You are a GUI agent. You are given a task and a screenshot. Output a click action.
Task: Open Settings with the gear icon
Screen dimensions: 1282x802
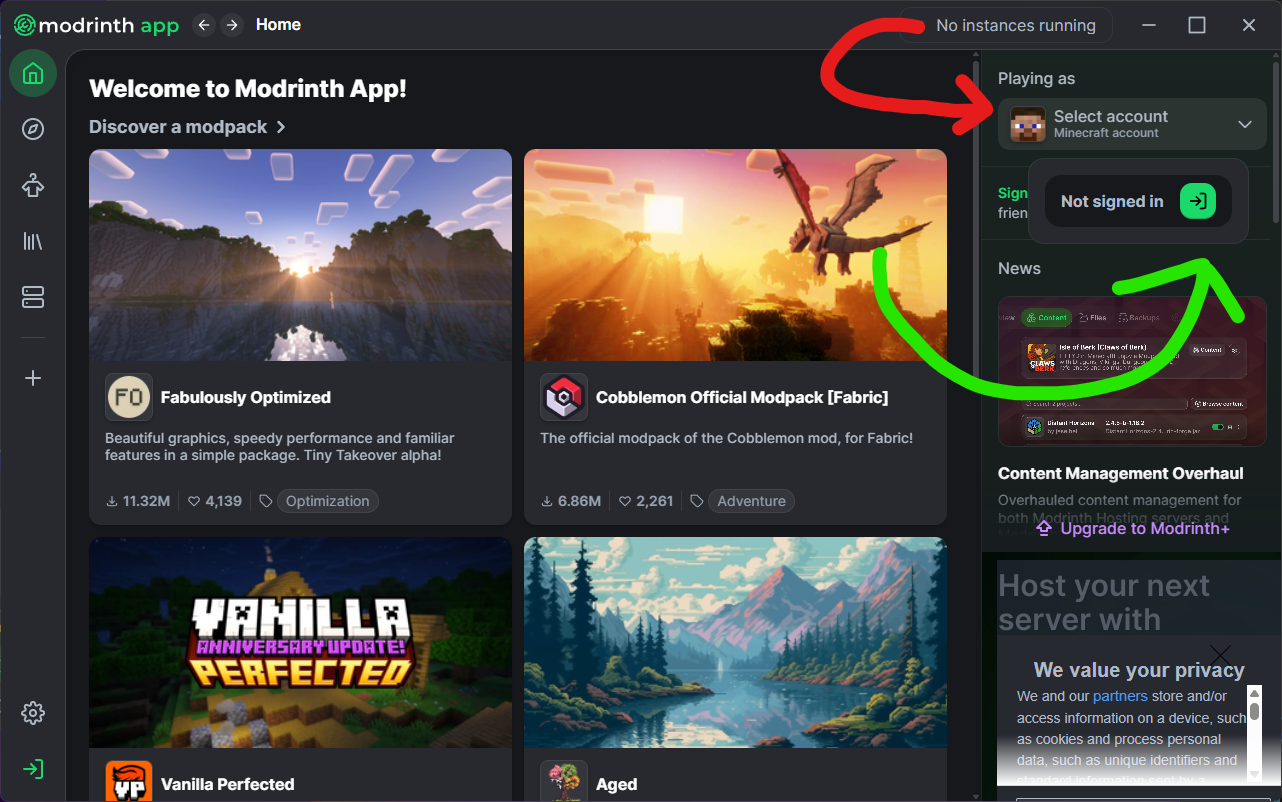pyautogui.click(x=33, y=713)
